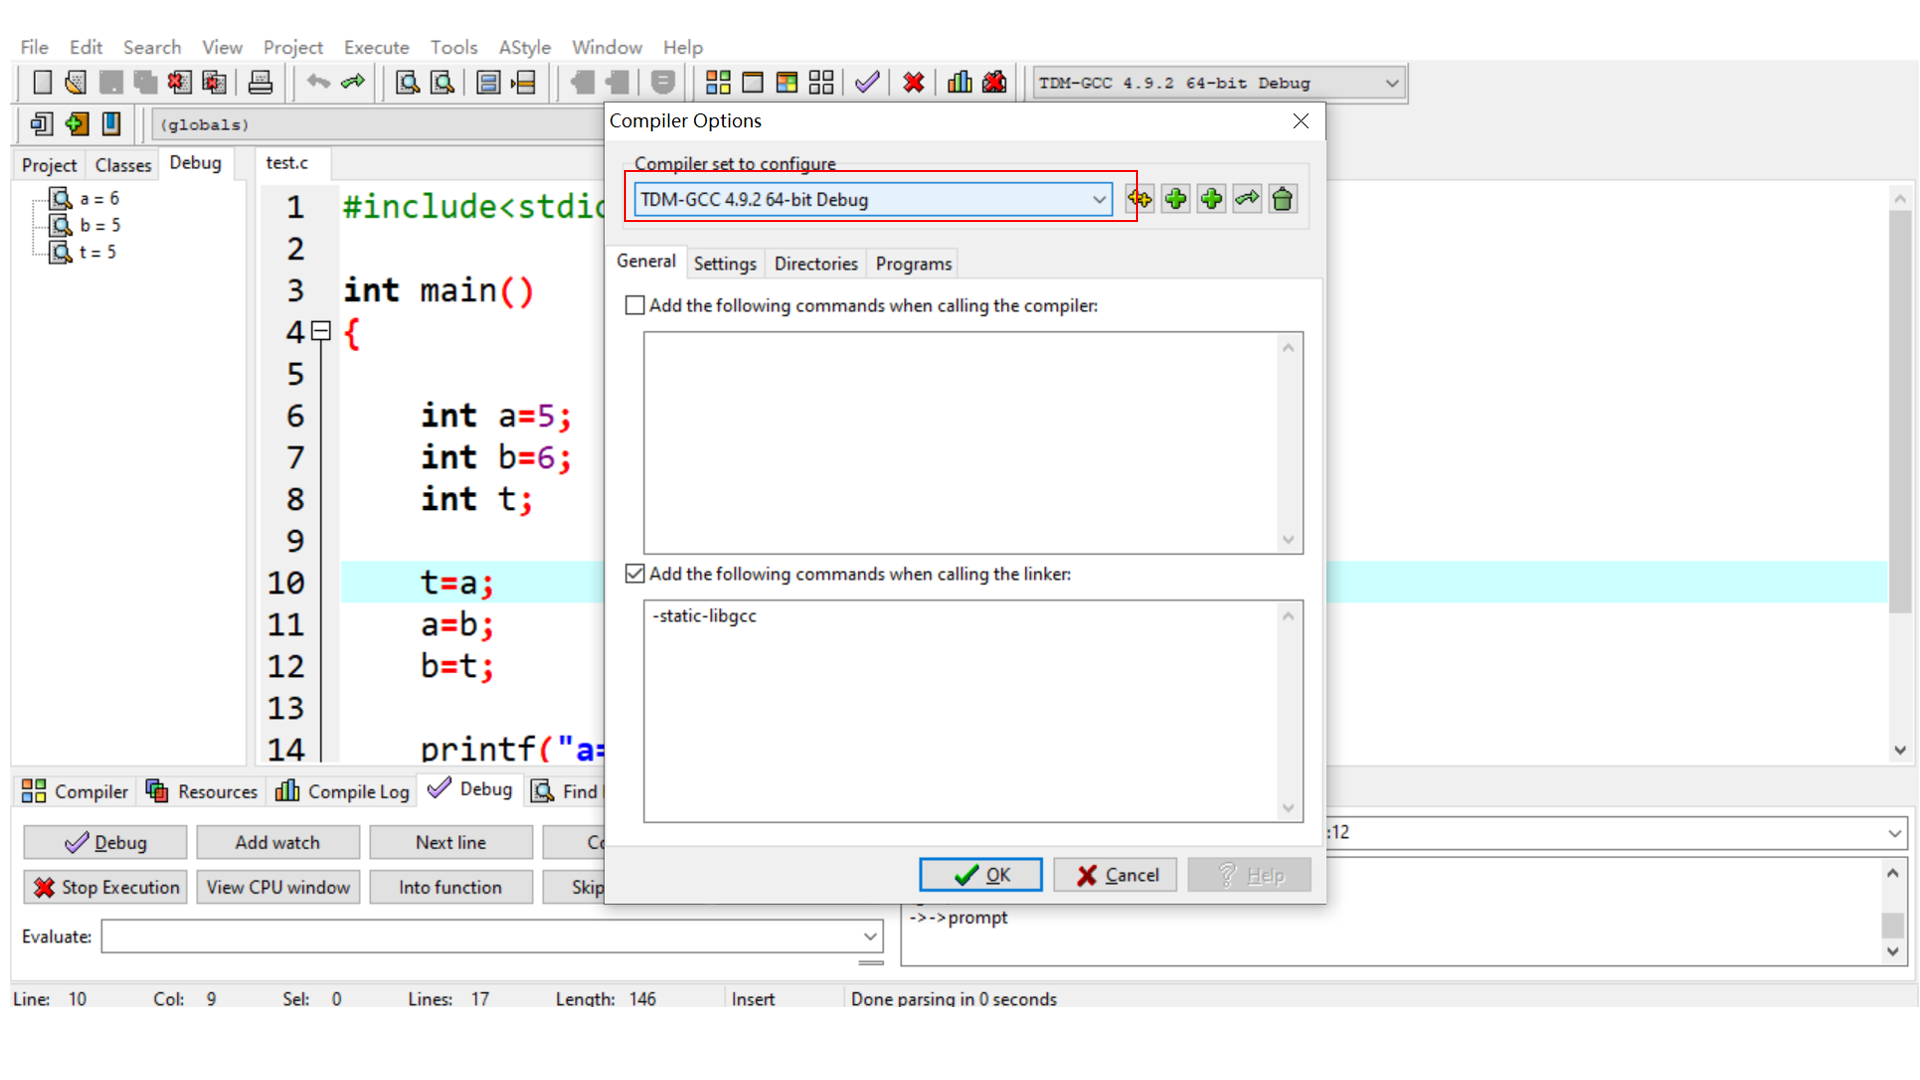Open the compiler set to configure dropdown
The image size is (1920, 1080).
click(x=1099, y=199)
